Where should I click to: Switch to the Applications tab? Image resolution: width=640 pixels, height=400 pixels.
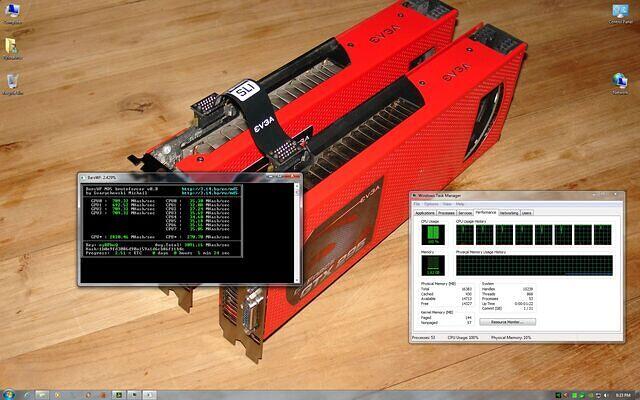(x=424, y=213)
